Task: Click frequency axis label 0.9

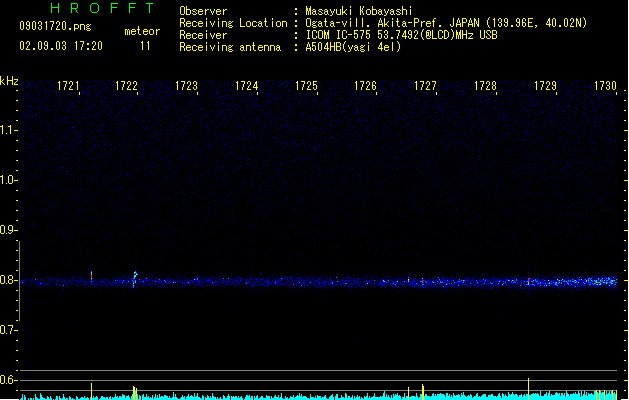Action: 8,230
